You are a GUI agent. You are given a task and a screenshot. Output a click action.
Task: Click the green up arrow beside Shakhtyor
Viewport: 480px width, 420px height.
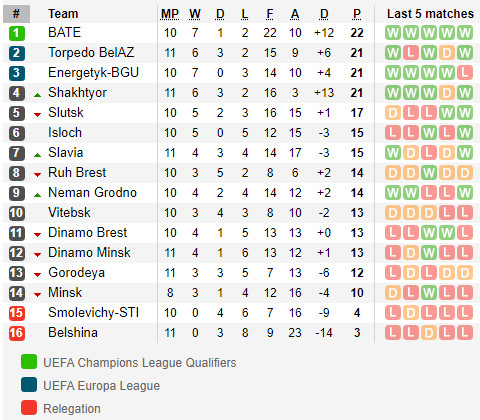[38, 95]
